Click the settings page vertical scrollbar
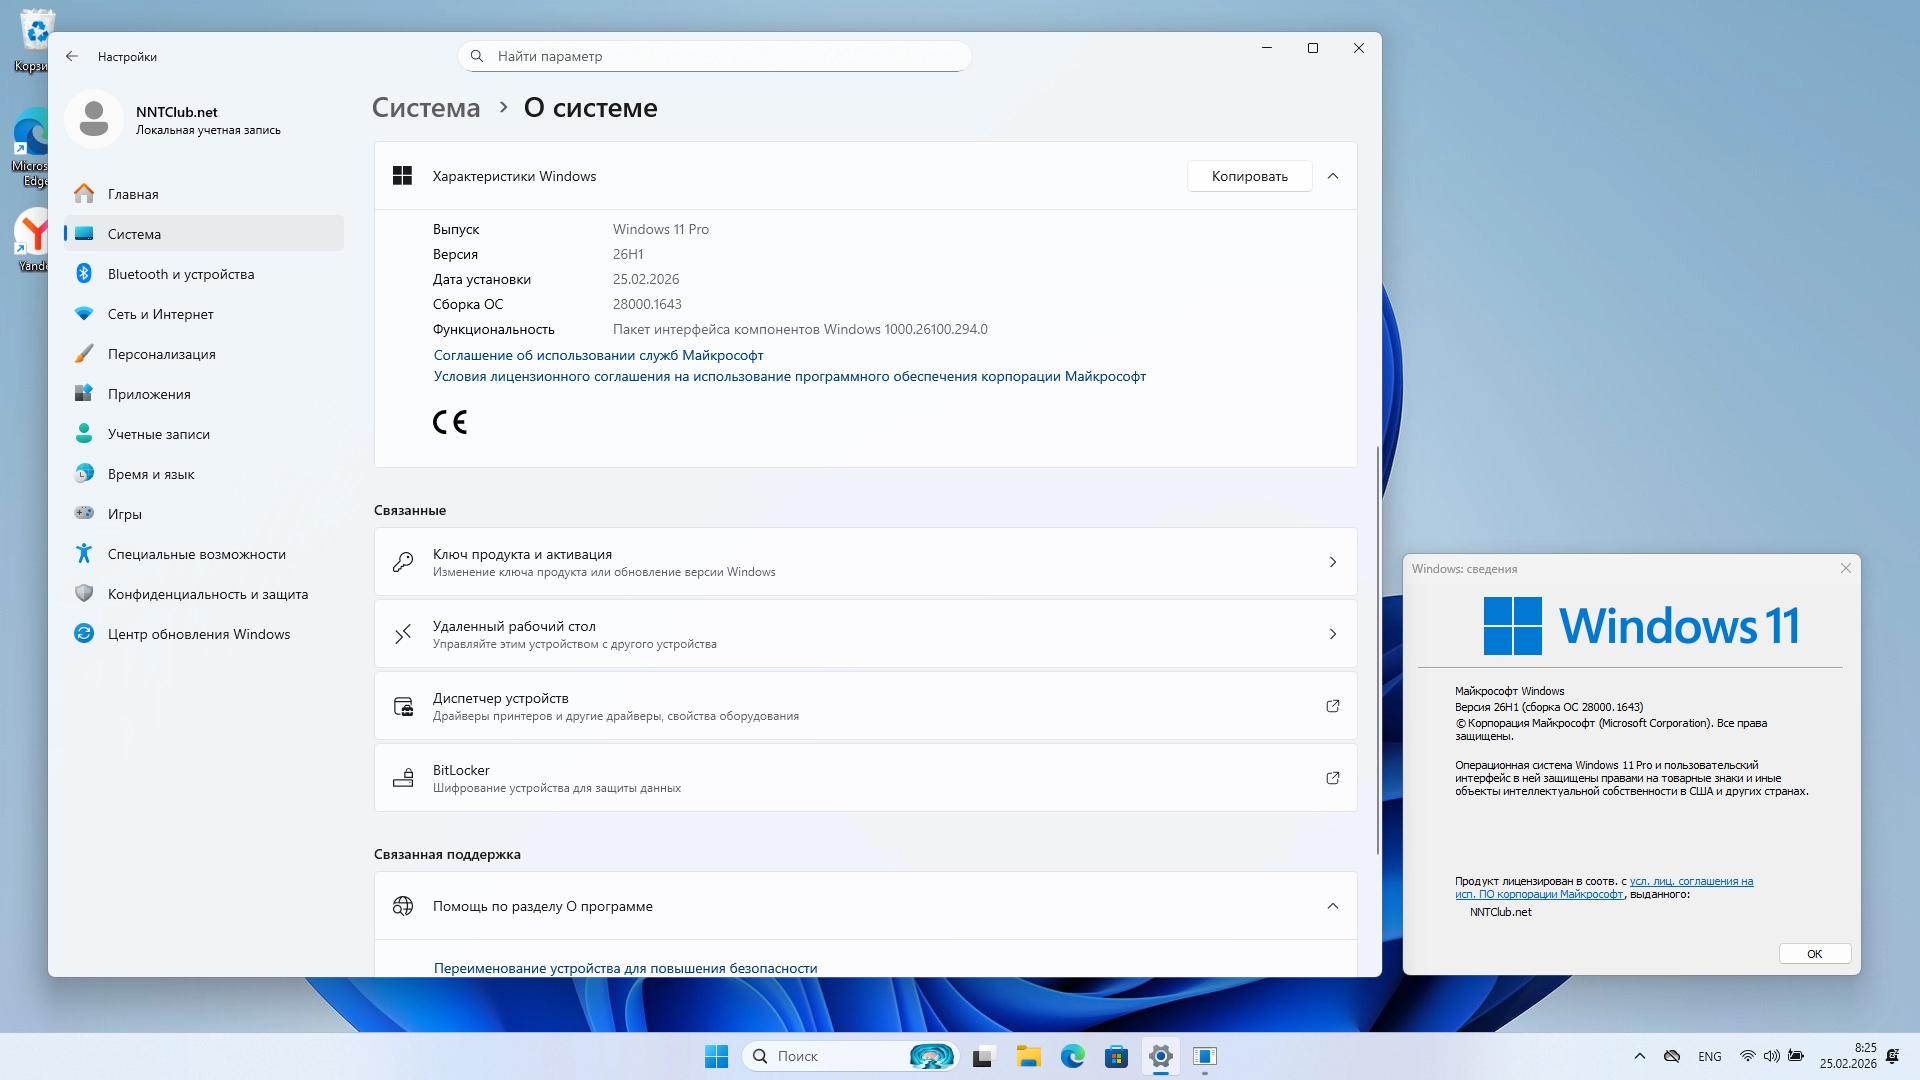Image resolution: width=1920 pixels, height=1080 pixels. [x=1377, y=650]
